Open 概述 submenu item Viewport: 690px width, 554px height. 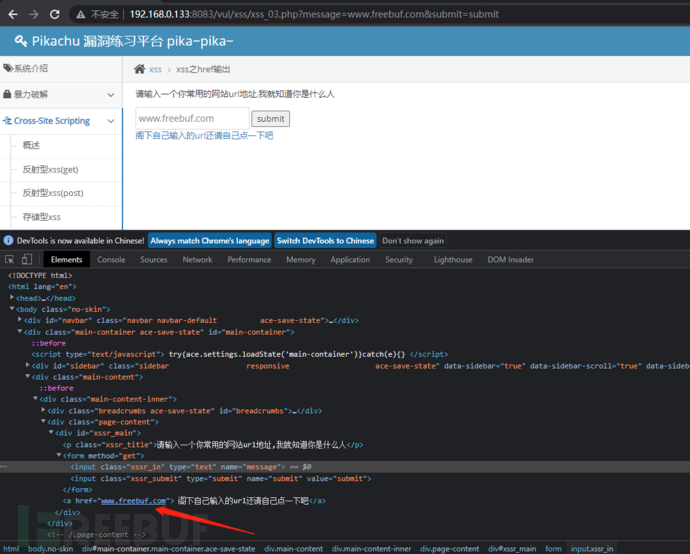click(31, 145)
